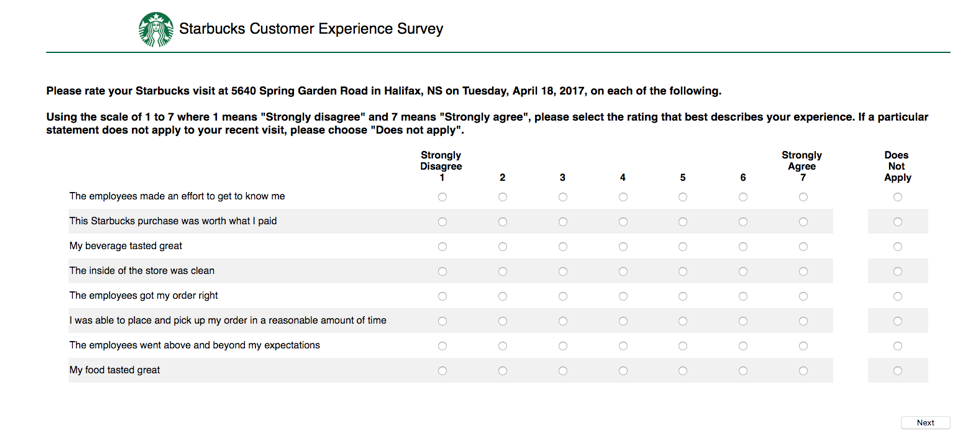
Task: Choose 1 for 'inside of the store was clean'
Action: click(x=442, y=271)
